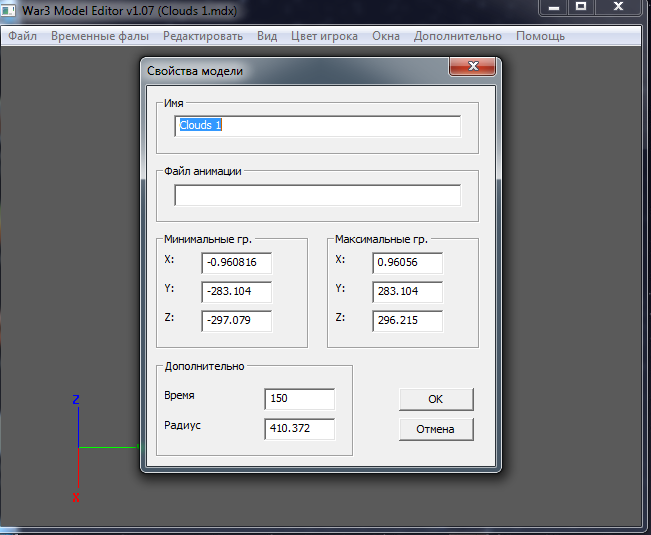Click minimum Z field showing -297.079
This screenshot has width=651, height=535.
point(237,321)
